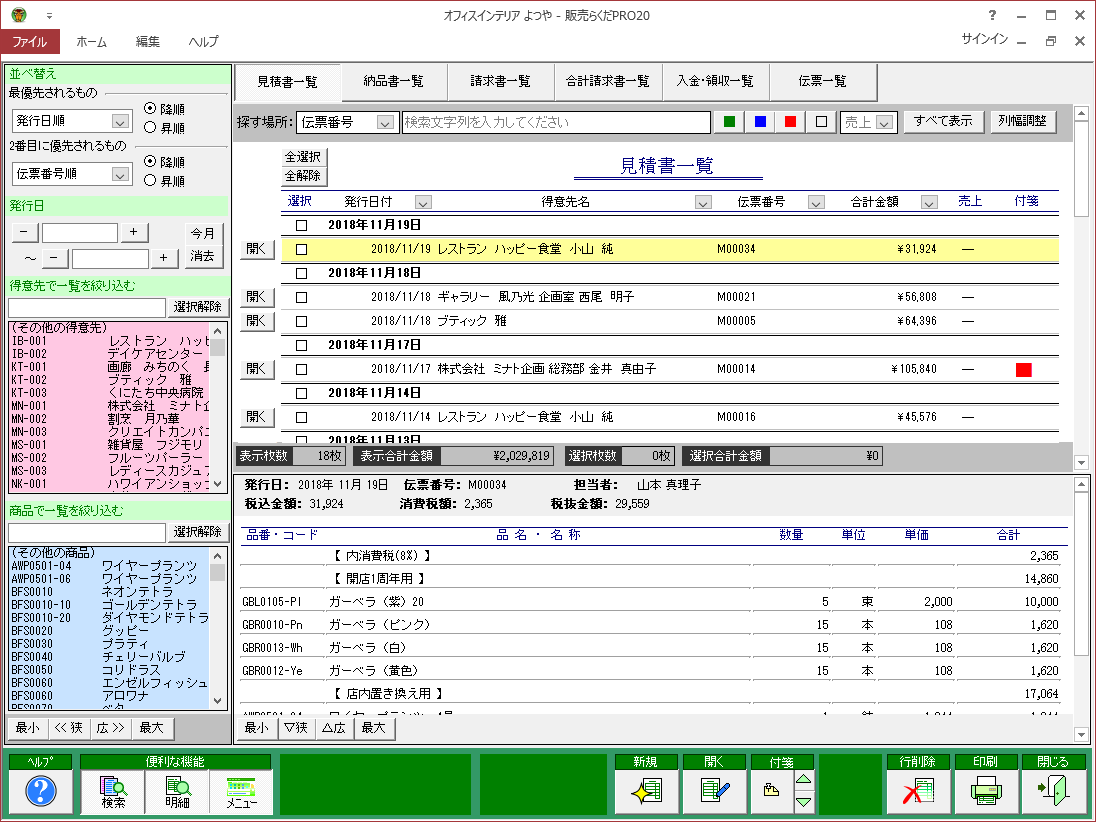Click the search text input field
This screenshot has height=822, width=1096.
[556, 122]
